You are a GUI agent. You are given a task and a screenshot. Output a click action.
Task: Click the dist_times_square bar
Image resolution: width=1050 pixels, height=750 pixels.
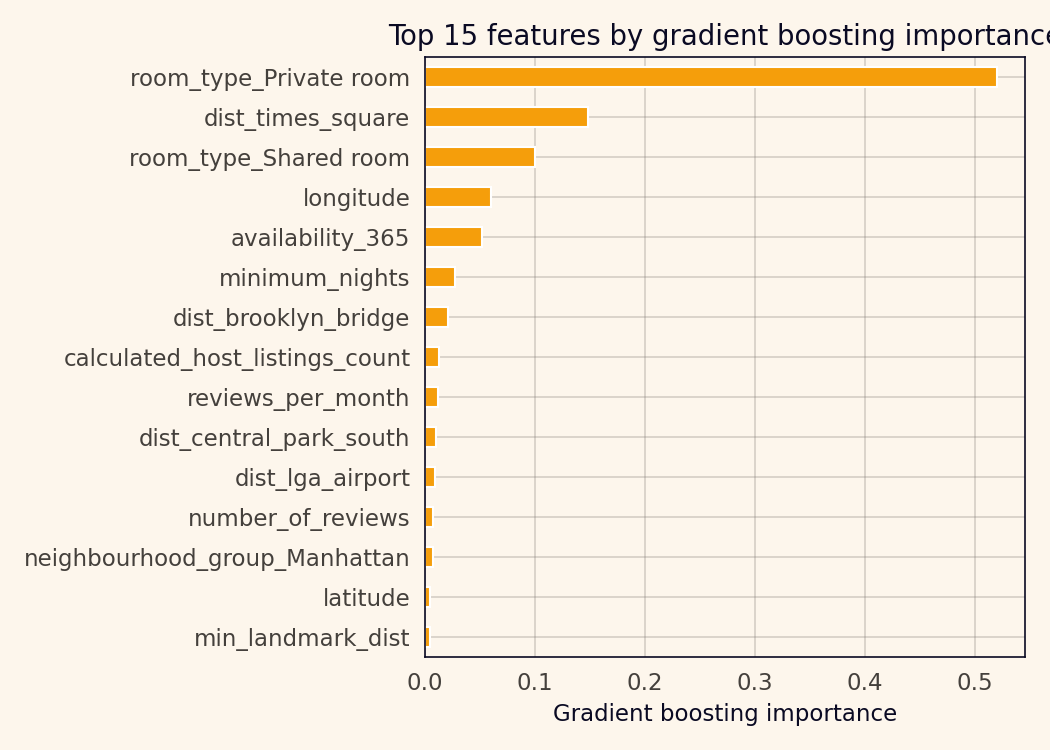[x=506, y=117]
